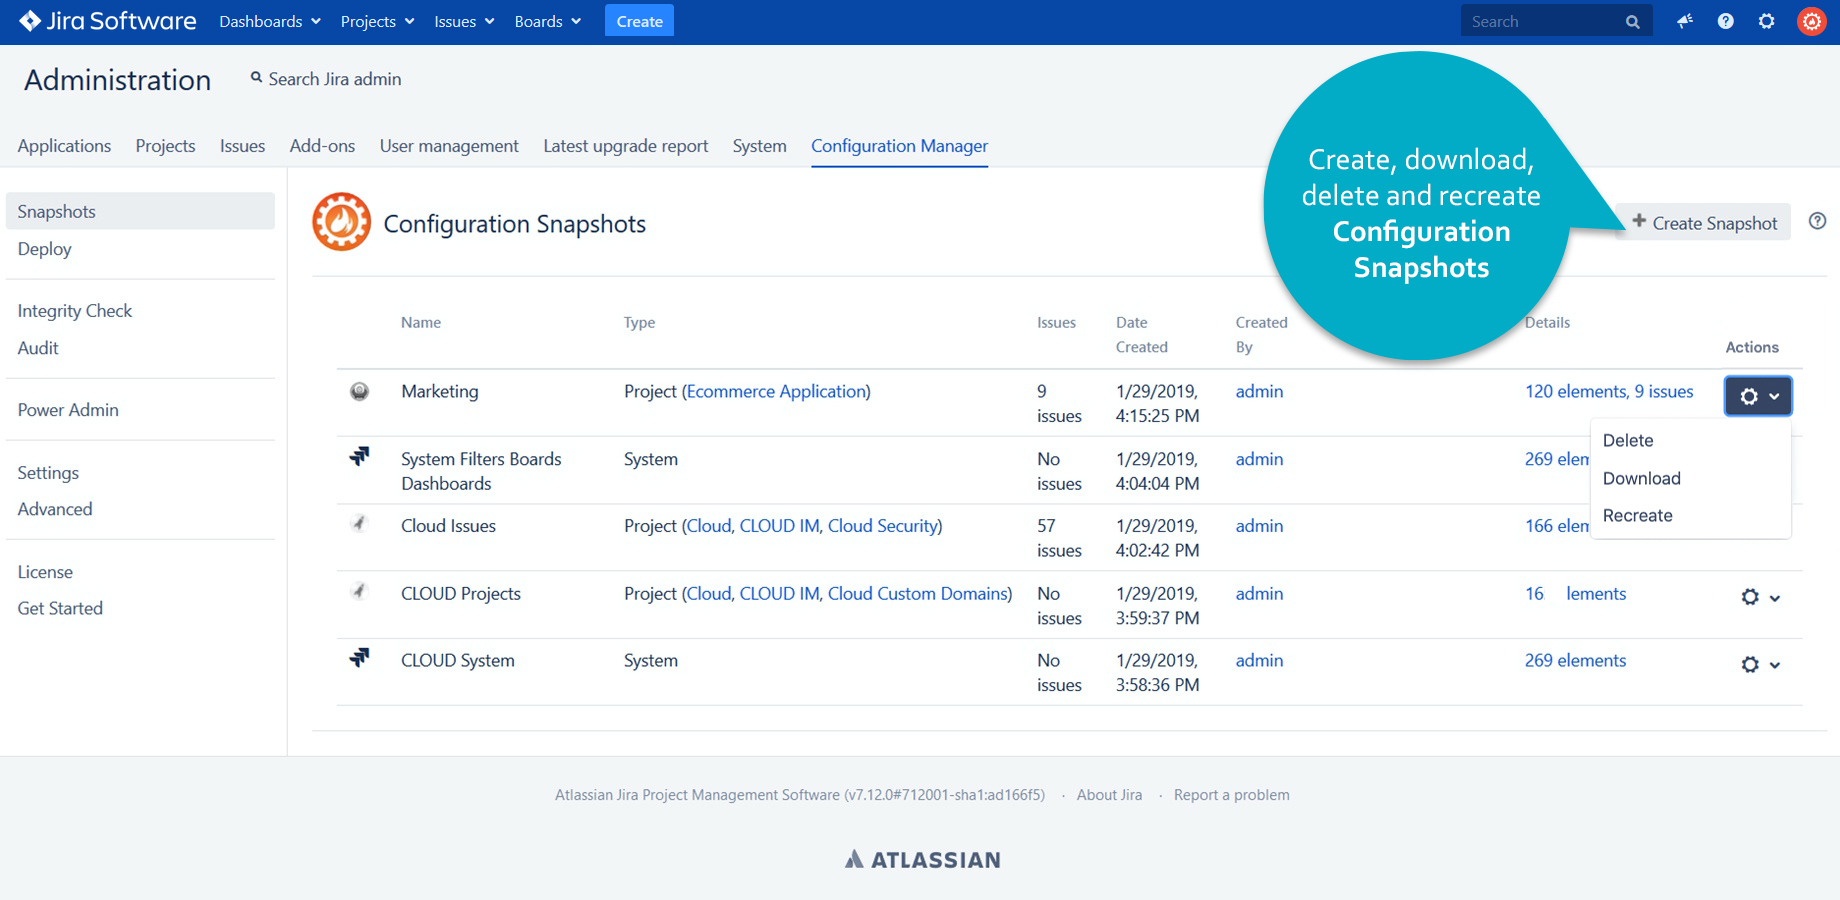The image size is (1840, 900).
Task: Expand the Projects dropdown in top bar
Action: click(x=377, y=21)
